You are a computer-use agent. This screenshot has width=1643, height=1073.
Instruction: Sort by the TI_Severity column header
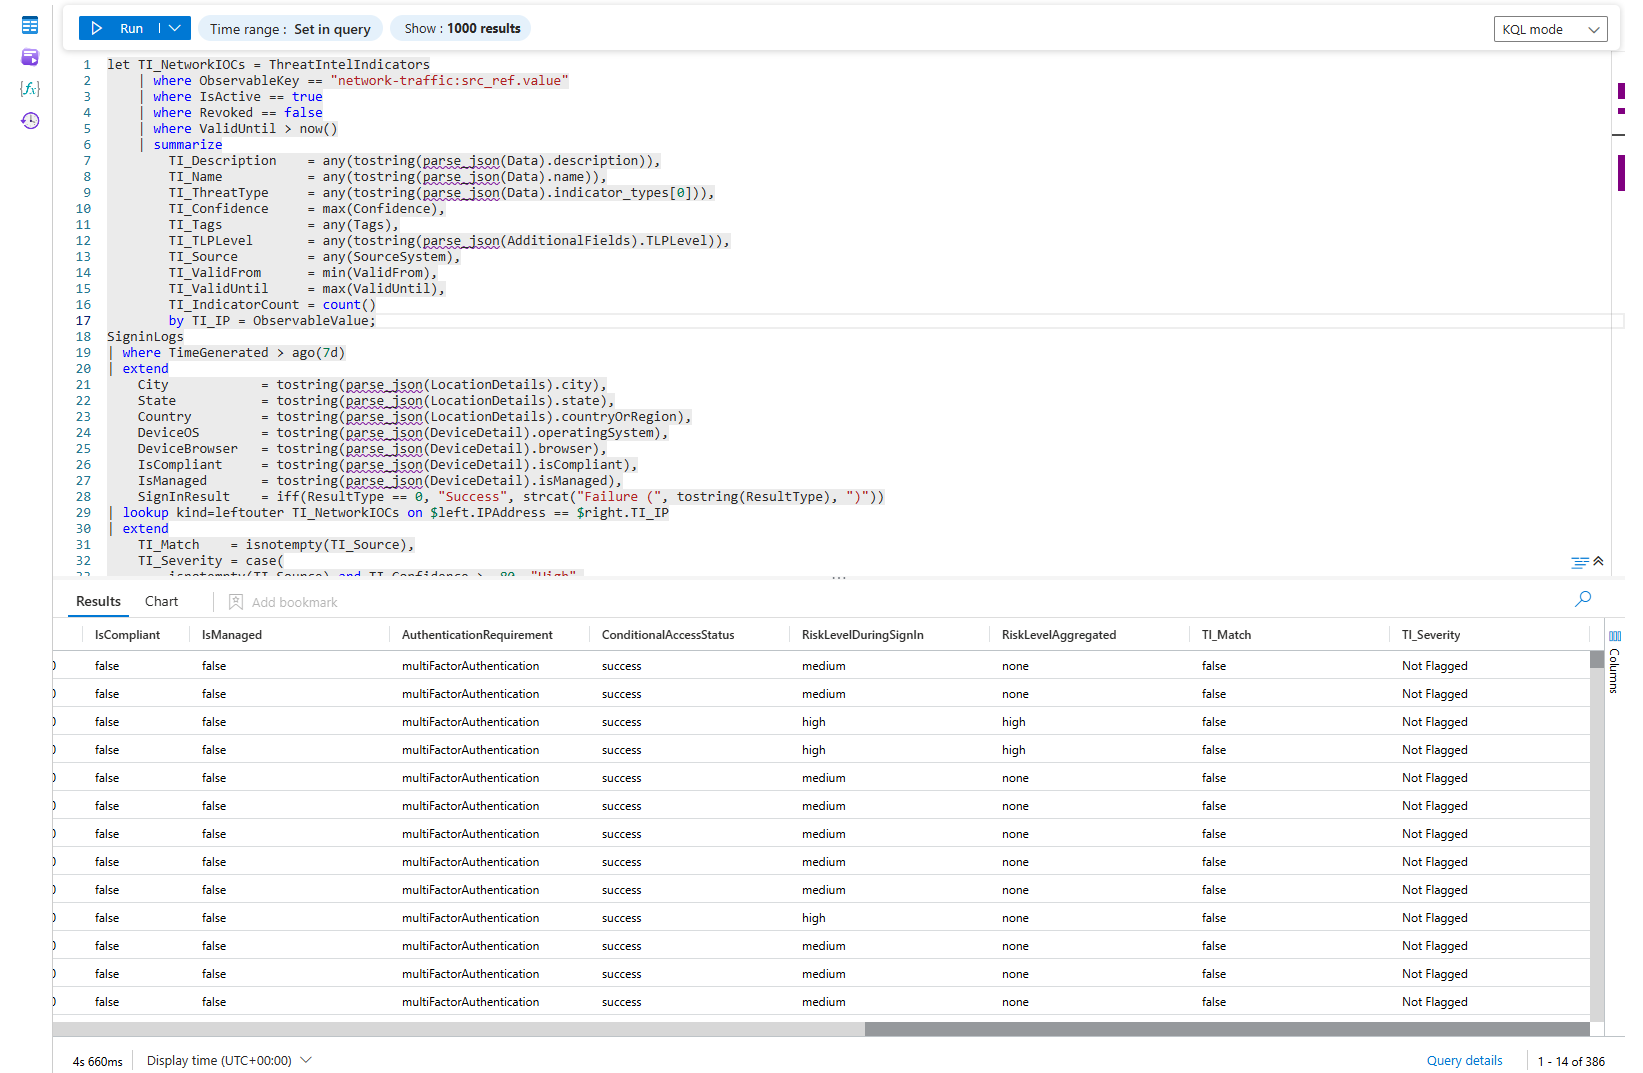1430,635
